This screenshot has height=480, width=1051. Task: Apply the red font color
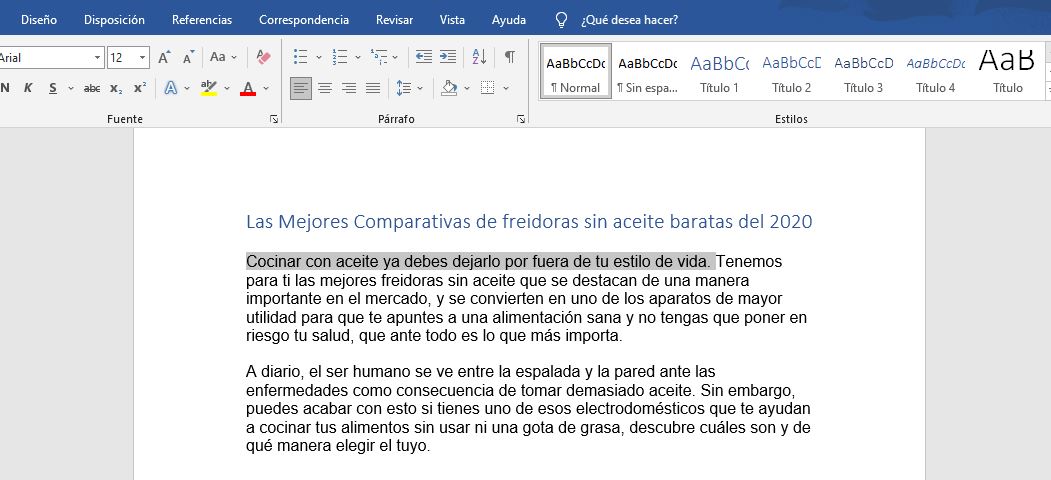pyautogui.click(x=247, y=88)
